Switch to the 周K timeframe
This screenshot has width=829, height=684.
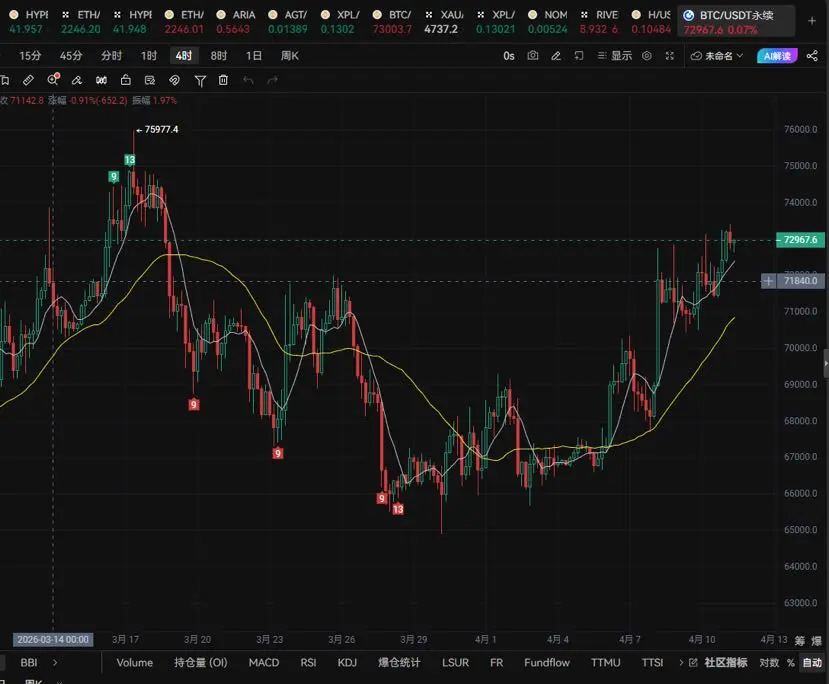(290, 56)
